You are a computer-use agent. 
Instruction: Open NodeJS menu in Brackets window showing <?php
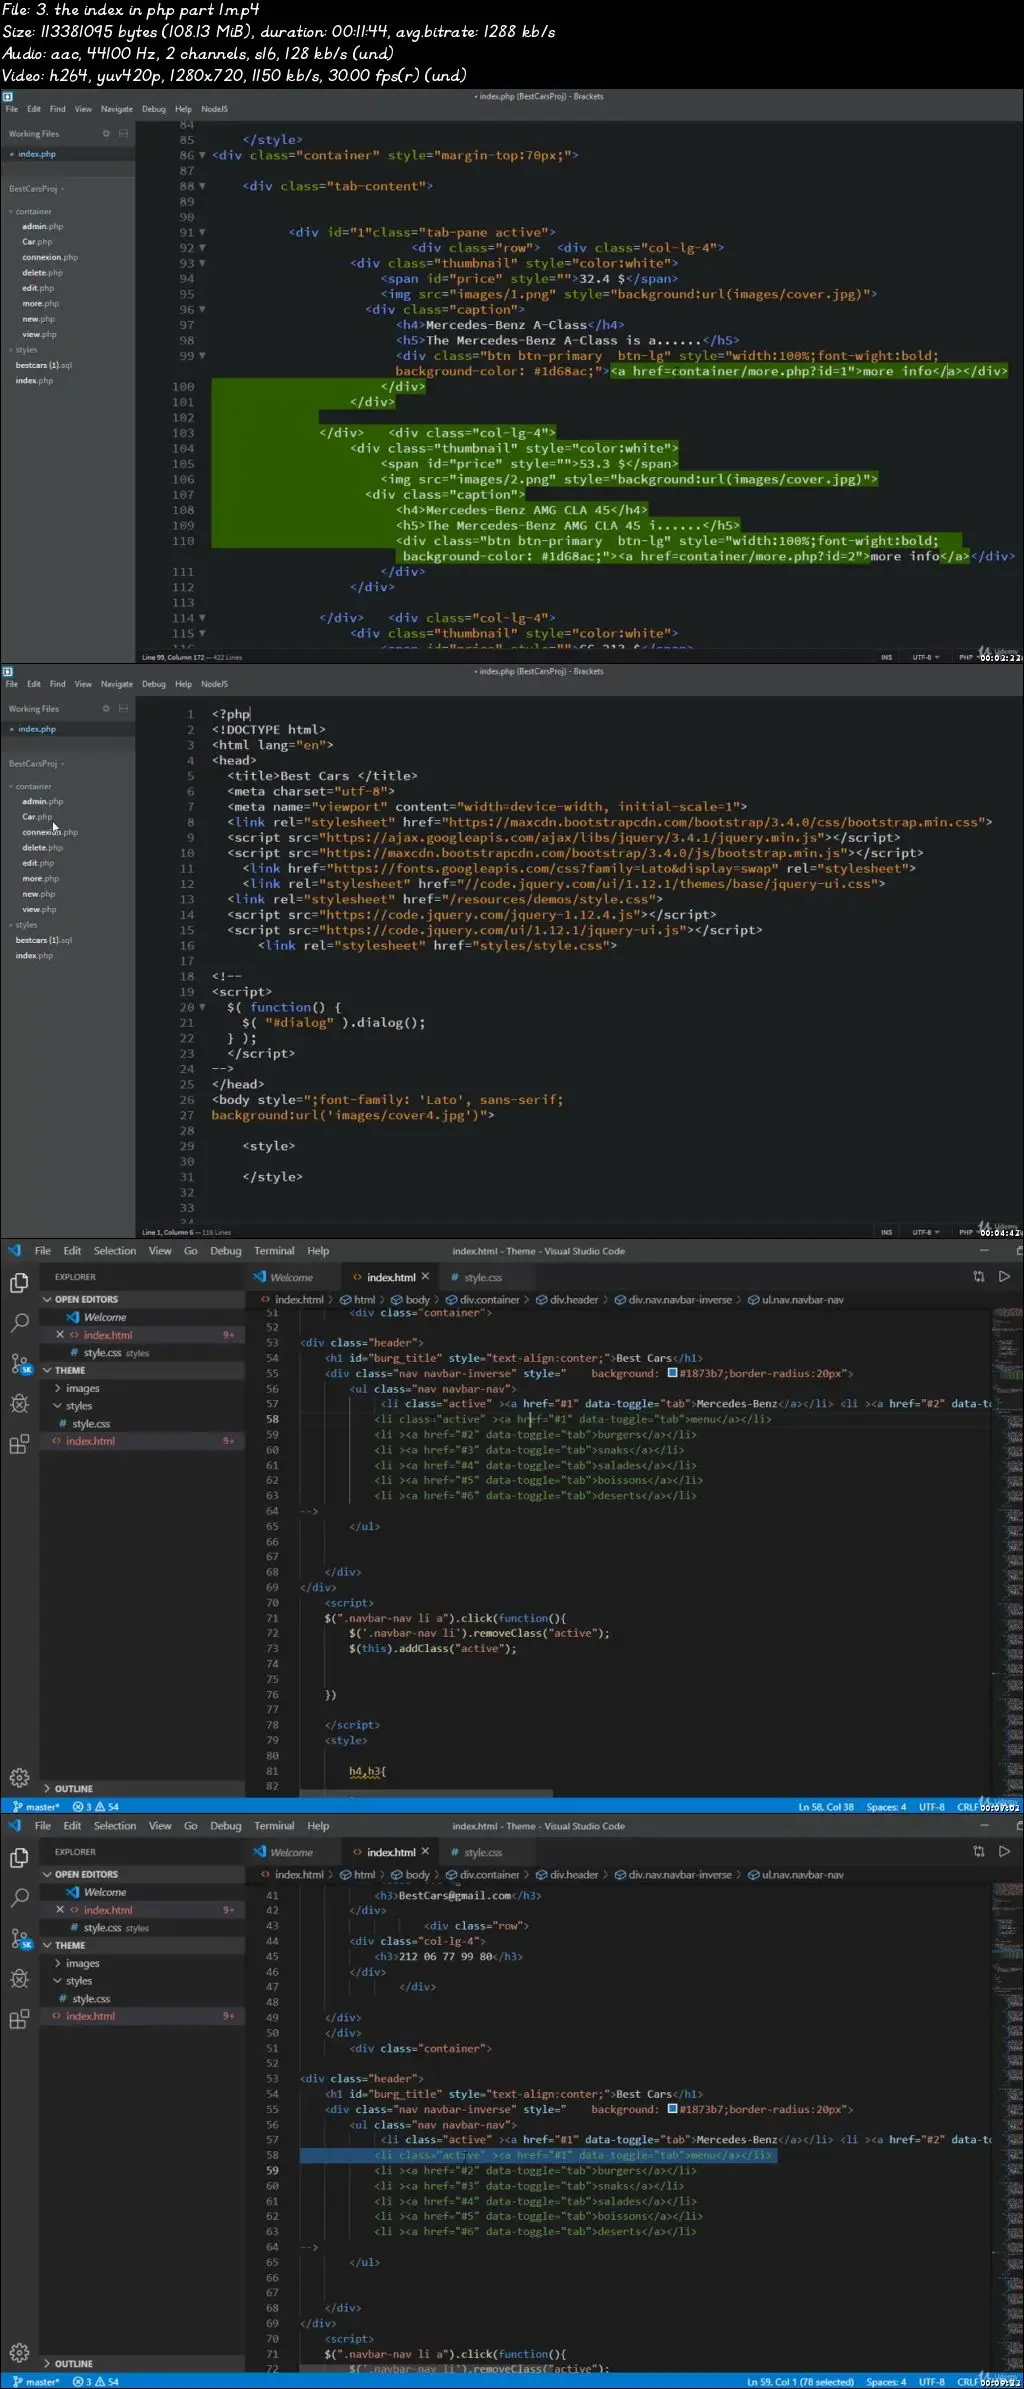coord(214,684)
